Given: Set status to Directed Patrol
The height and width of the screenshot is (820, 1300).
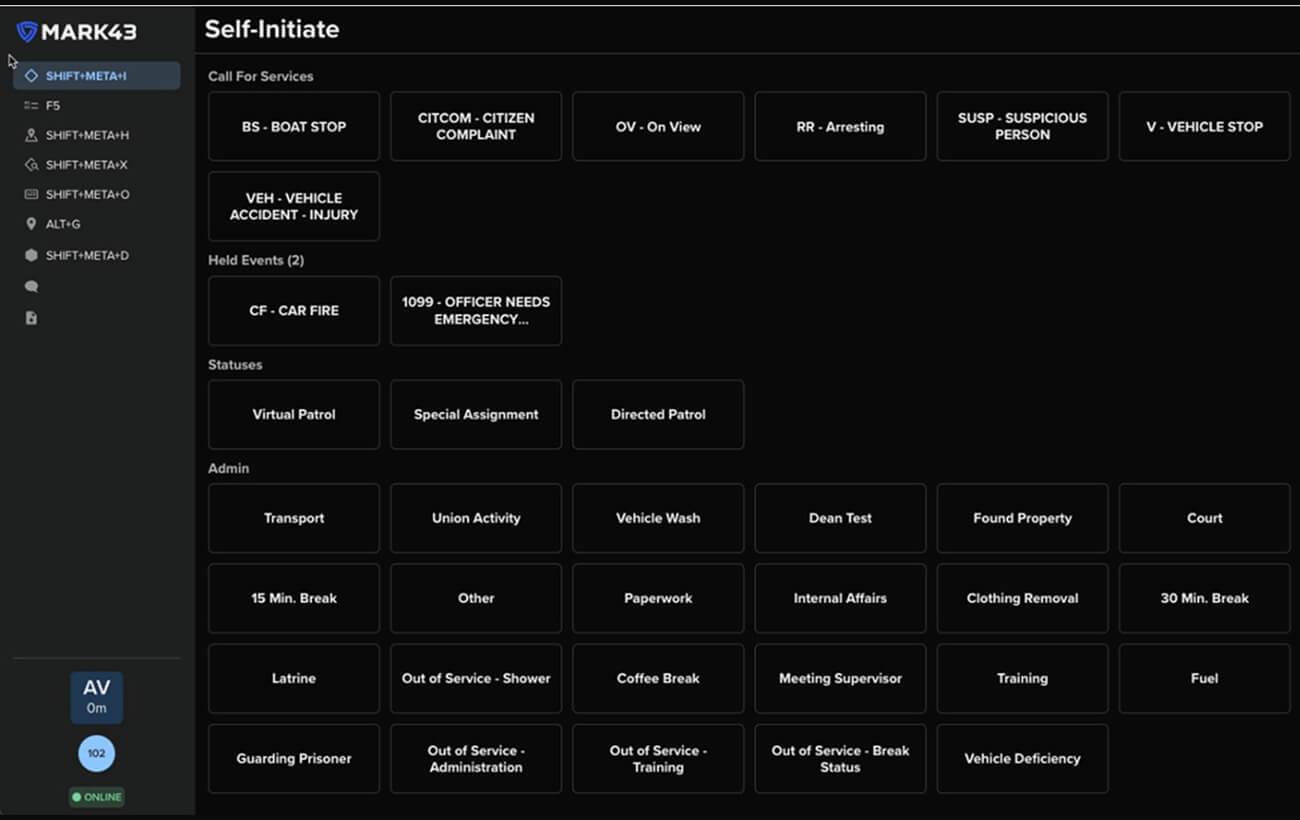Looking at the screenshot, I should pos(658,415).
